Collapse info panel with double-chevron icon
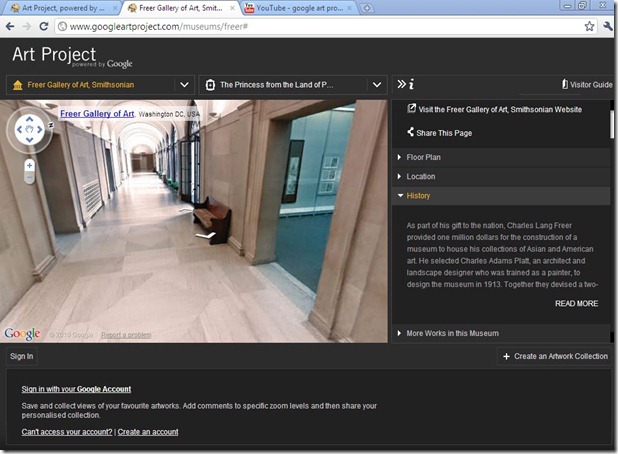618x454 pixels. click(x=401, y=84)
